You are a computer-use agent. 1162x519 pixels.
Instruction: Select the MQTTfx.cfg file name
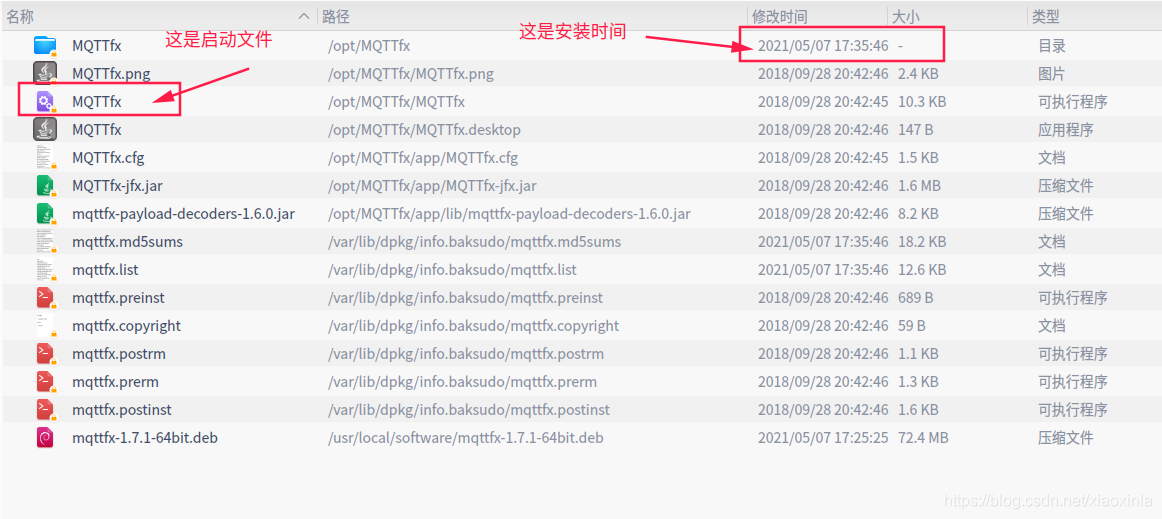click(108, 158)
